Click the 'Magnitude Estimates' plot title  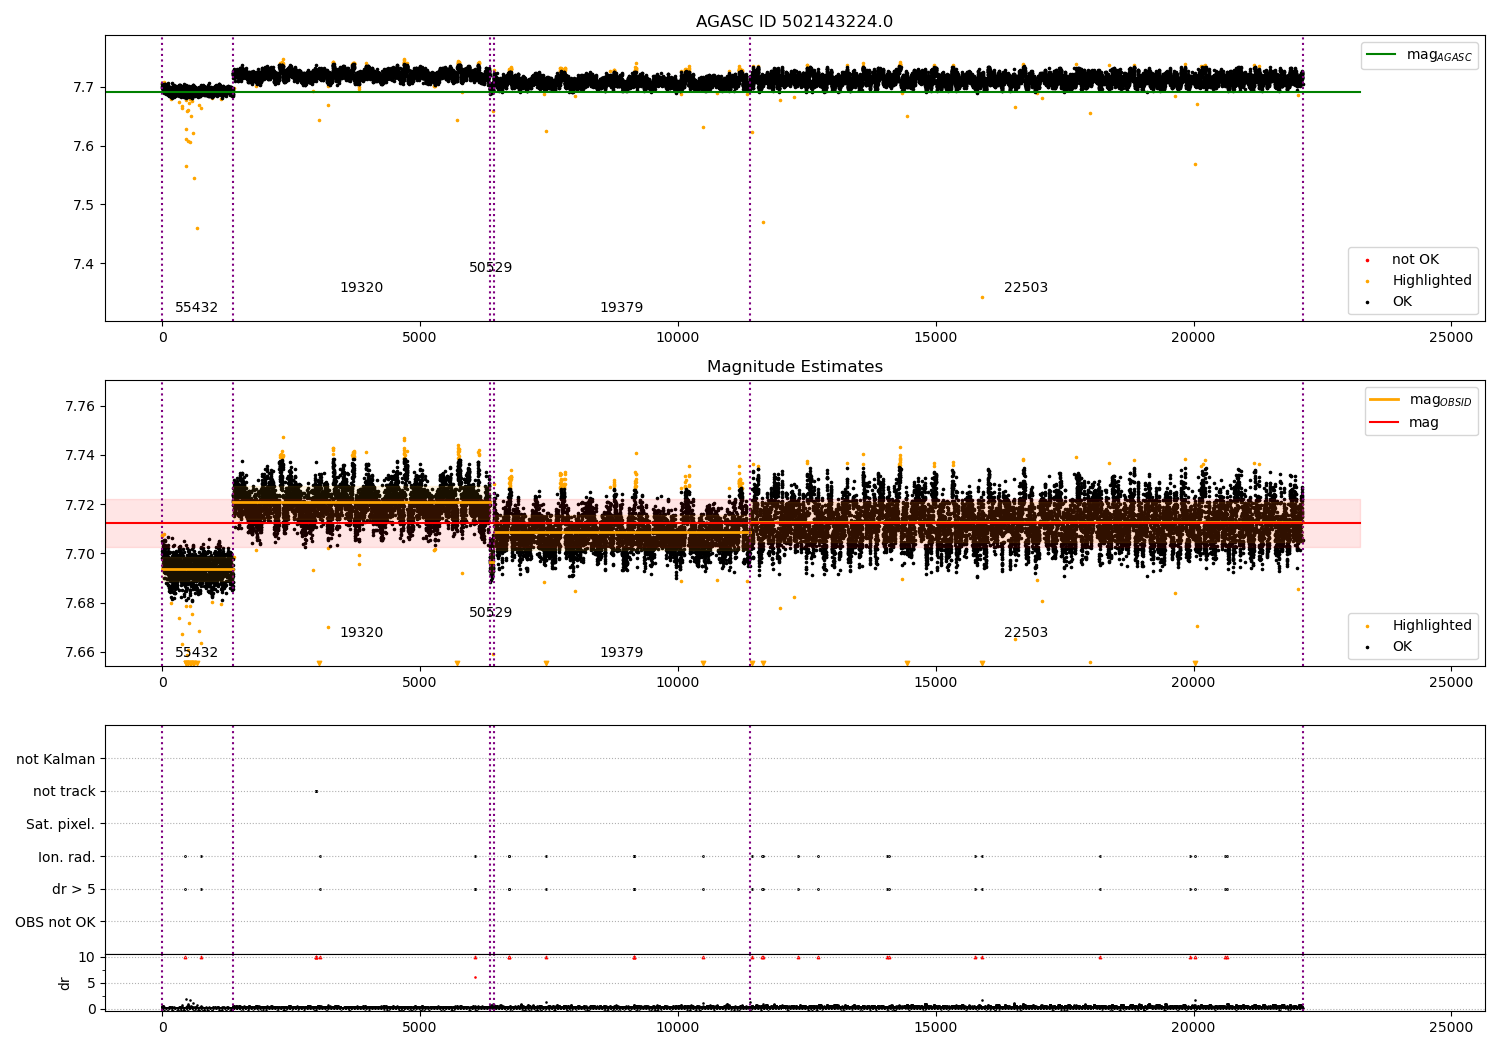click(x=794, y=367)
